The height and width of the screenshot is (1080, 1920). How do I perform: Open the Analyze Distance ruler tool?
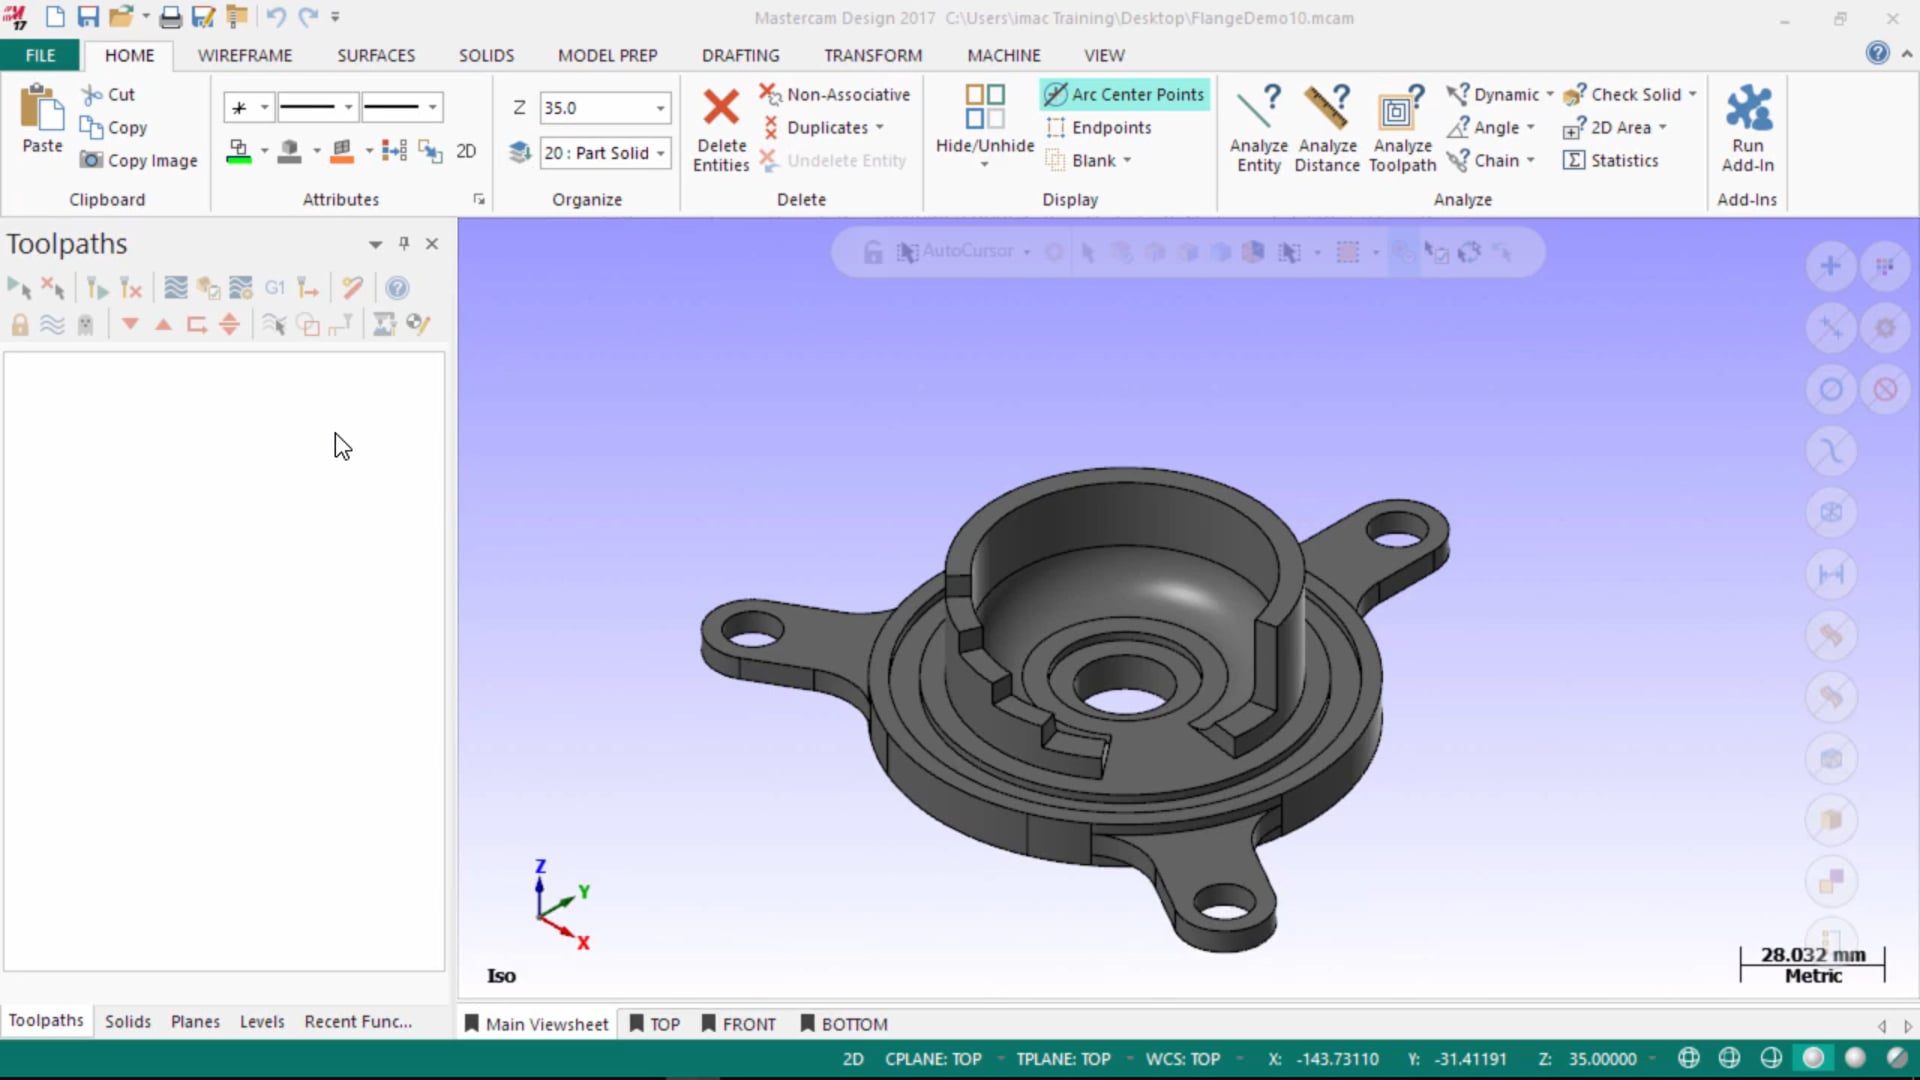click(1327, 129)
